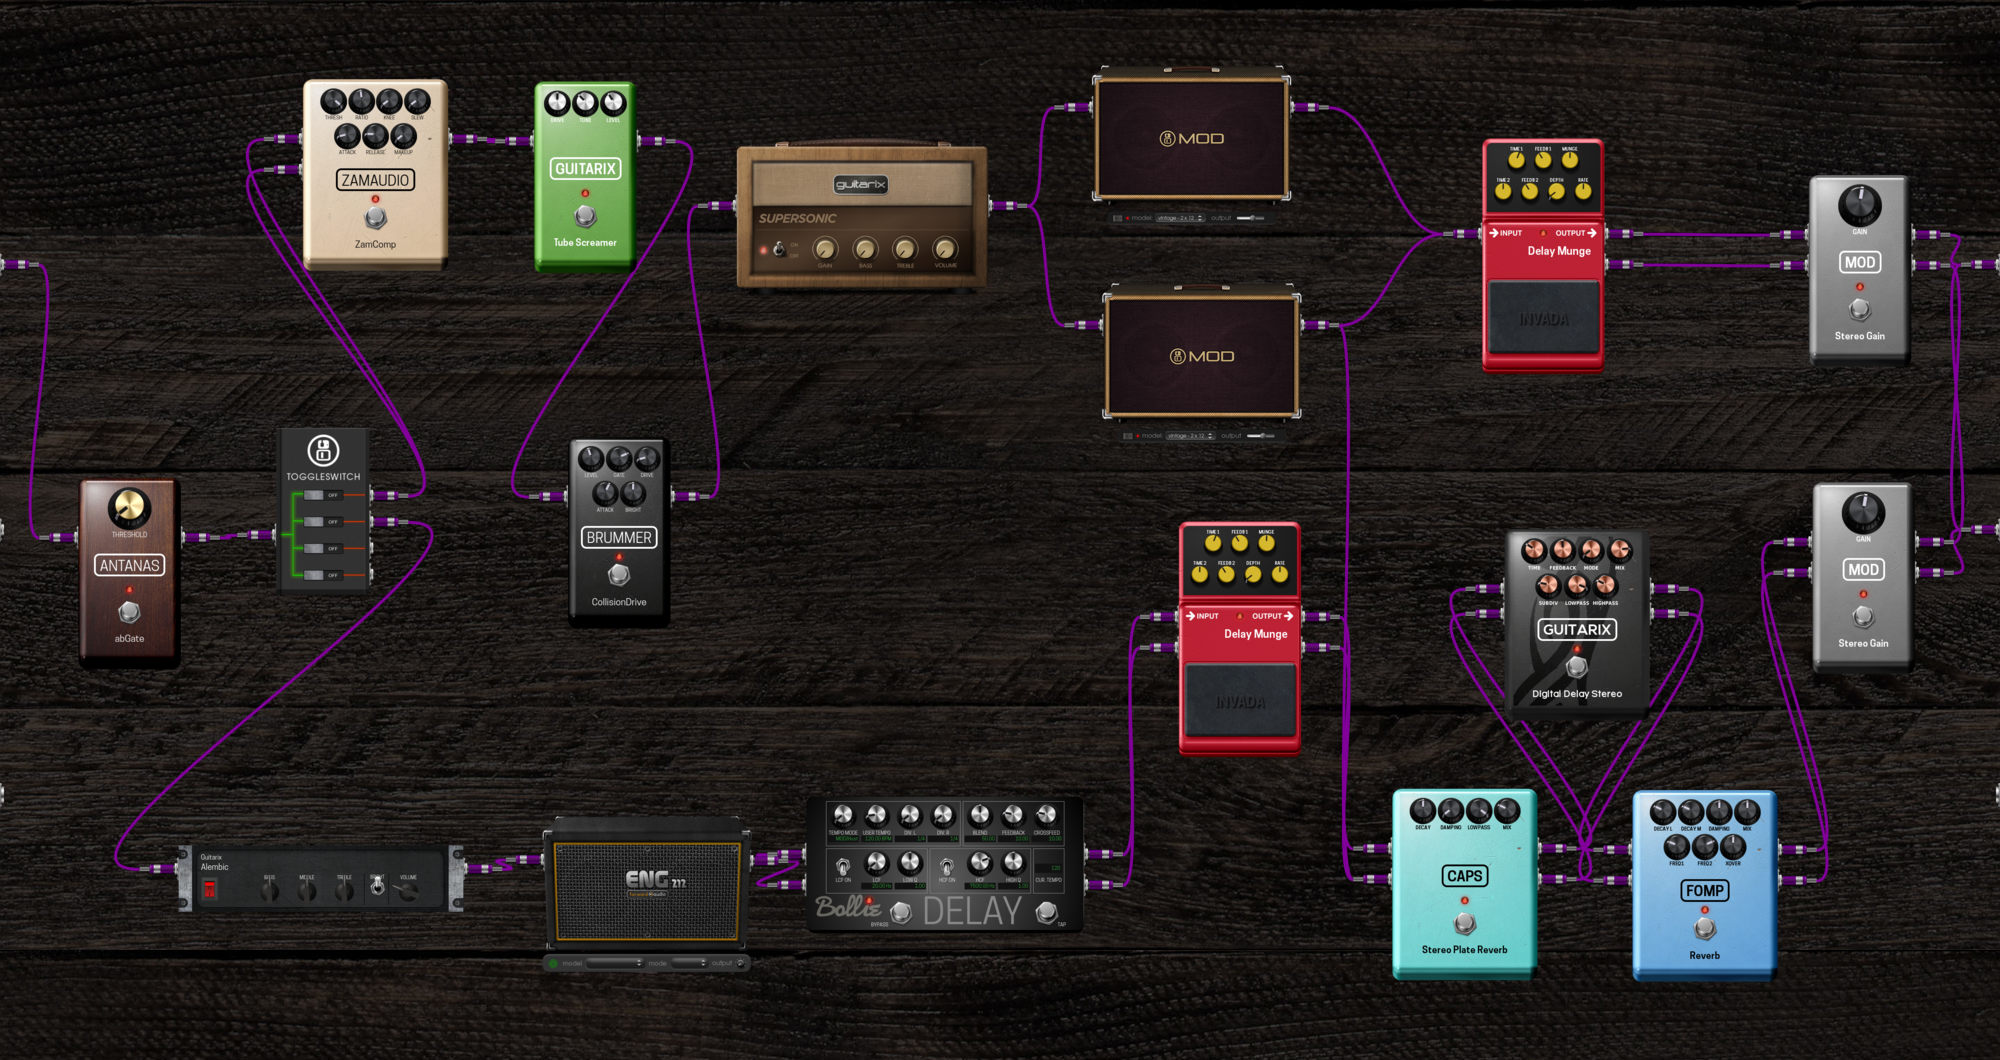The height and width of the screenshot is (1060, 2000).
Task: Toggle the abGate footswitch
Action: 129,611
